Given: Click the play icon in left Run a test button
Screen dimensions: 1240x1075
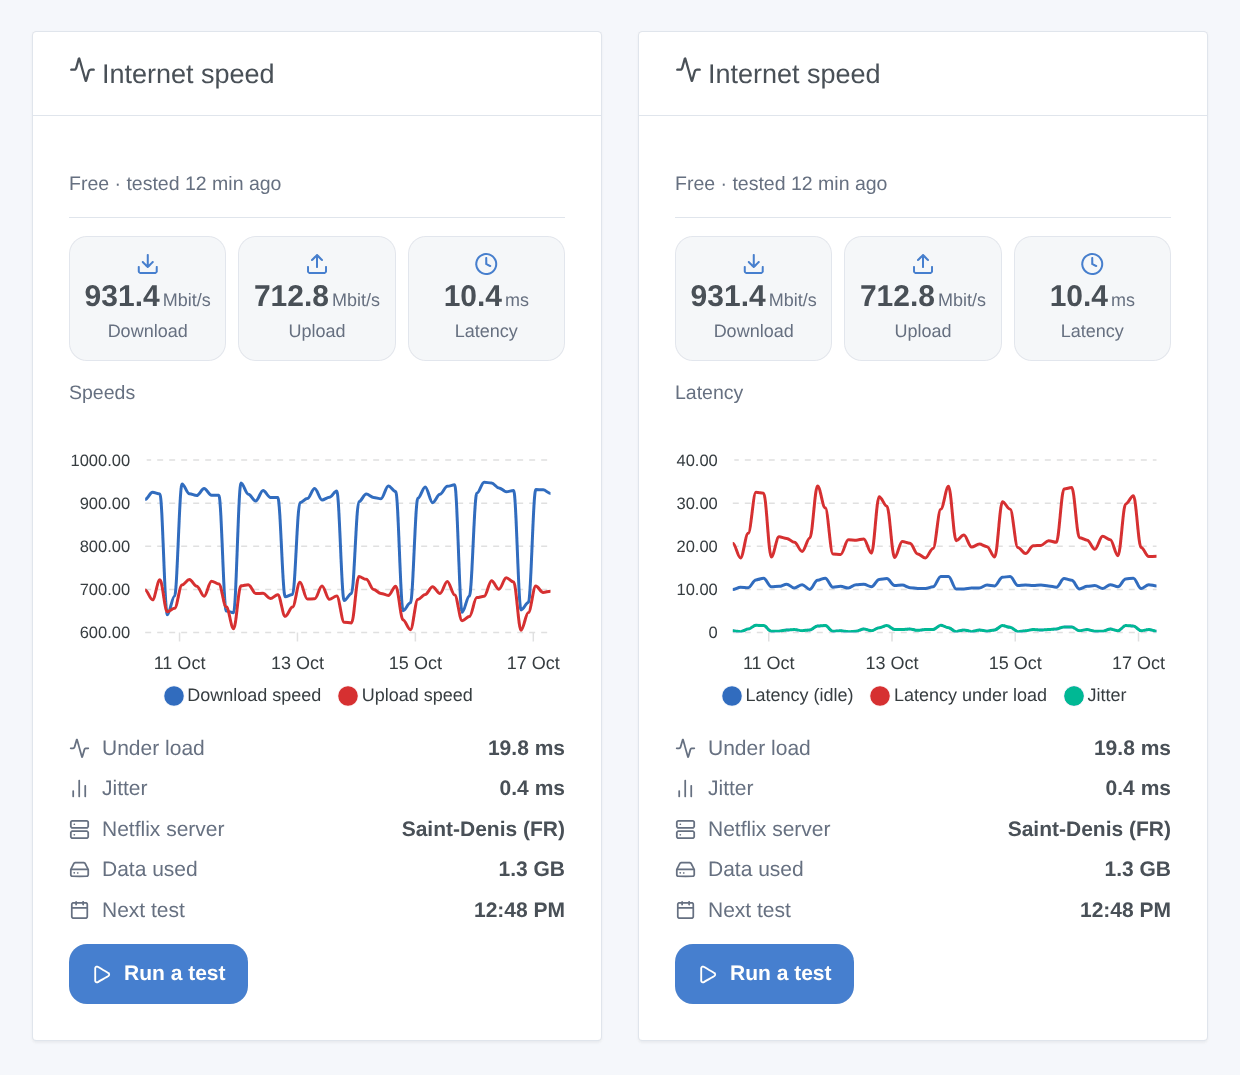Looking at the screenshot, I should coord(102,974).
